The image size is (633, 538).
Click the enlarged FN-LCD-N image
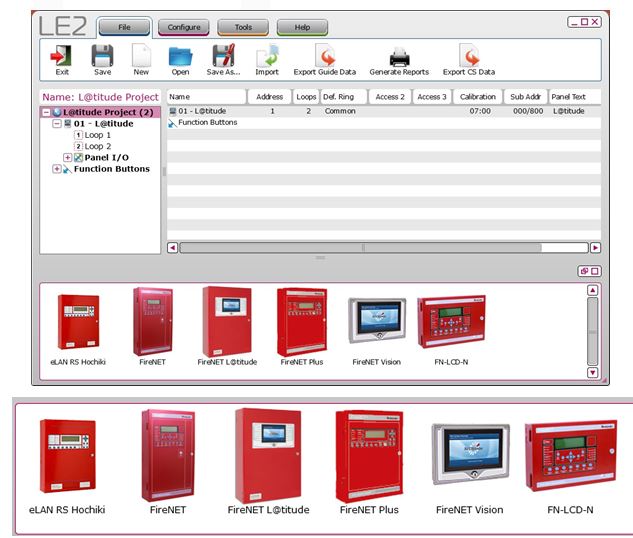click(x=570, y=455)
